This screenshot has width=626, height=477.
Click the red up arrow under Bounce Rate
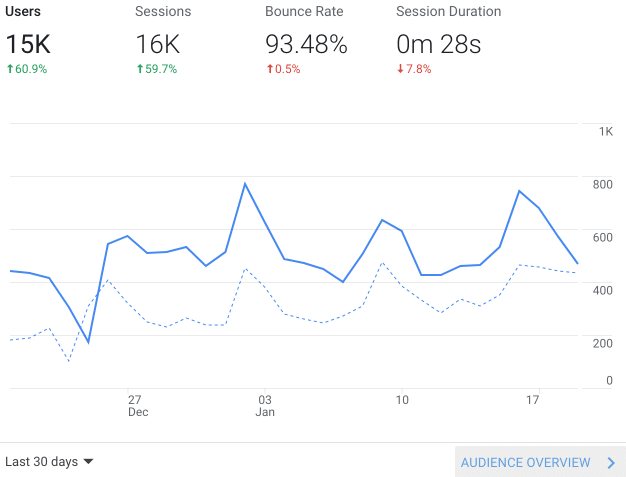[270, 69]
